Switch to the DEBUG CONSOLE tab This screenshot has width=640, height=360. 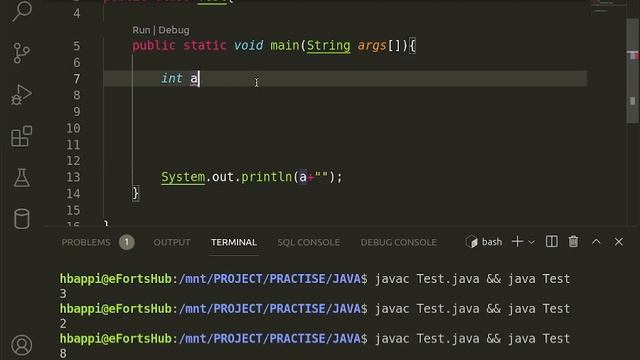[399, 242]
